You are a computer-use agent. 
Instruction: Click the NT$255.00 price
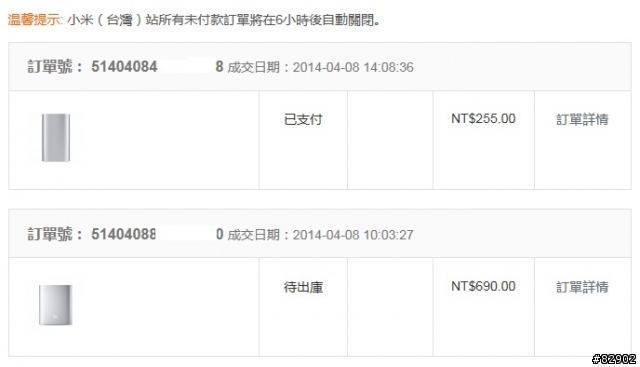point(483,119)
